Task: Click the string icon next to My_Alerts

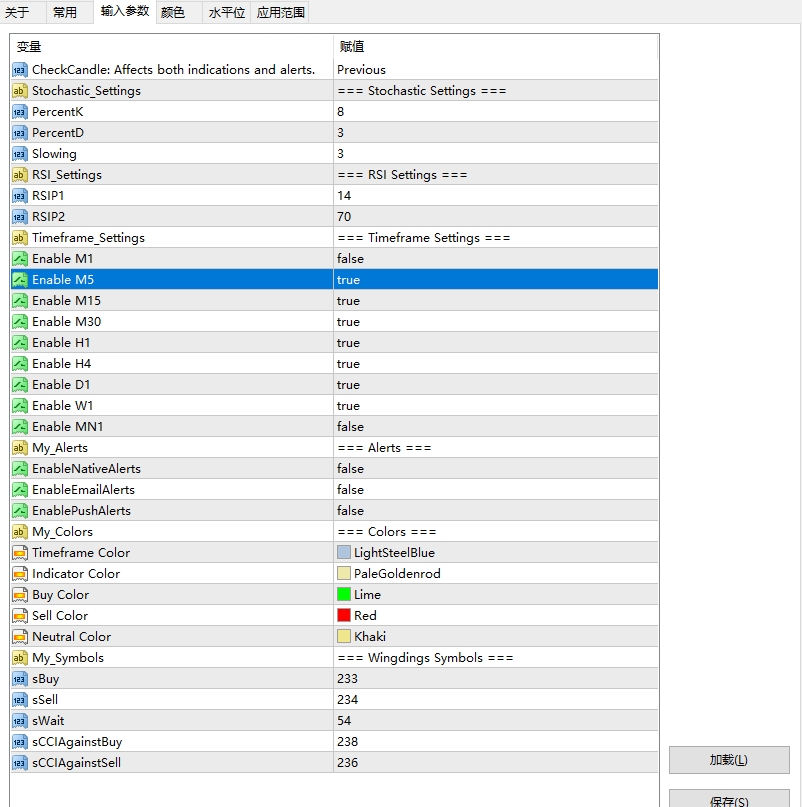Action: 20,448
